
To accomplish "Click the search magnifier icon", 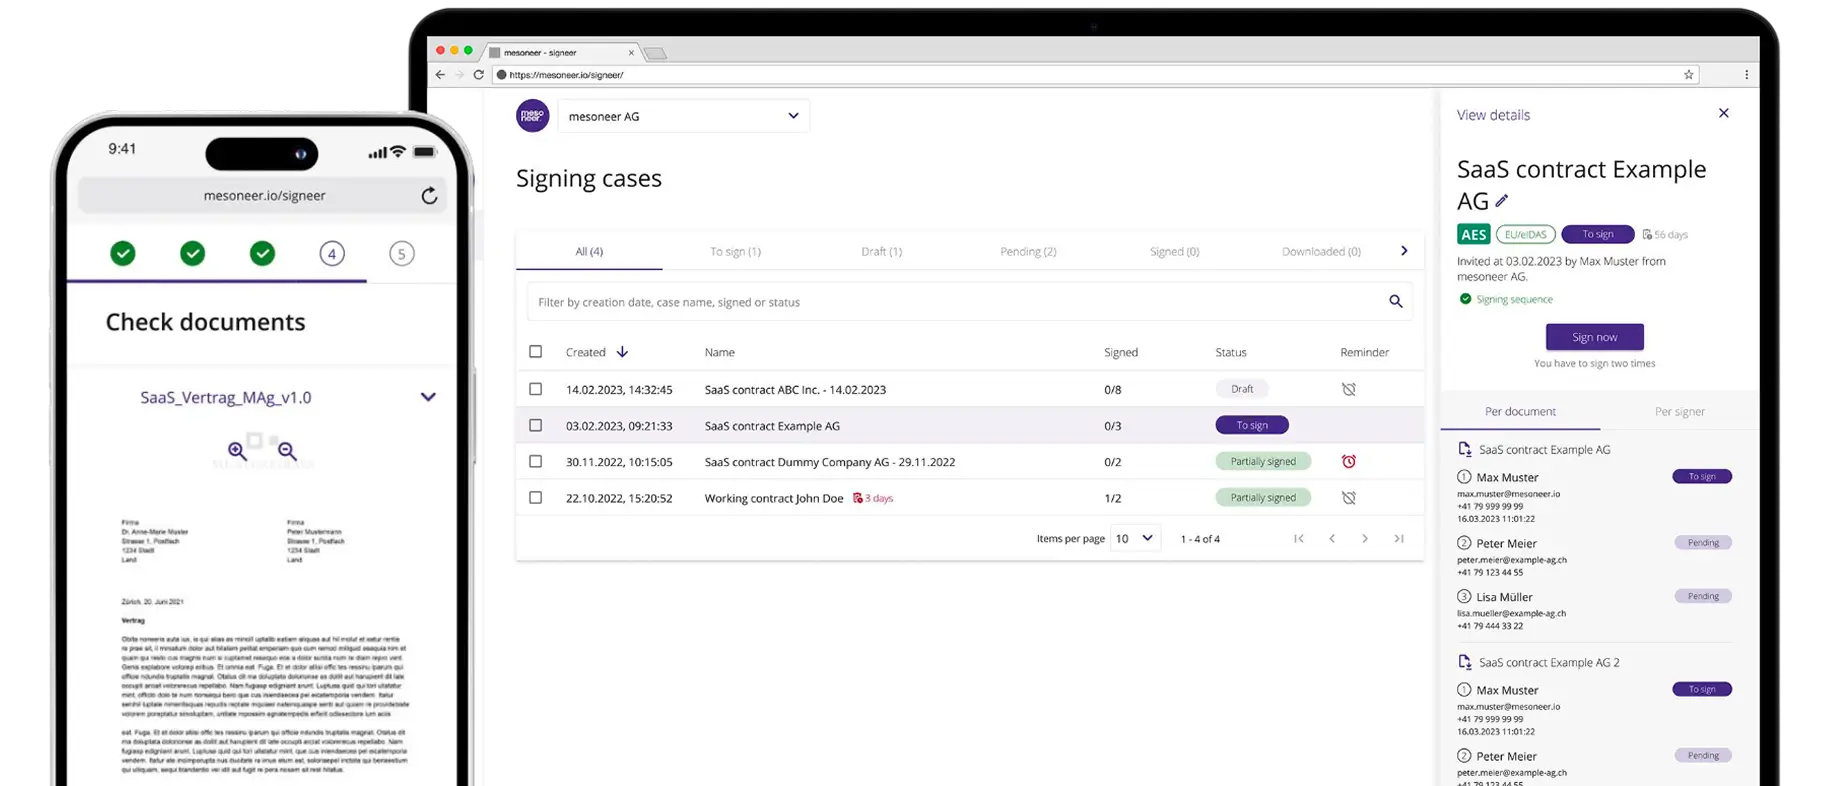I will [x=1395, y=302].
